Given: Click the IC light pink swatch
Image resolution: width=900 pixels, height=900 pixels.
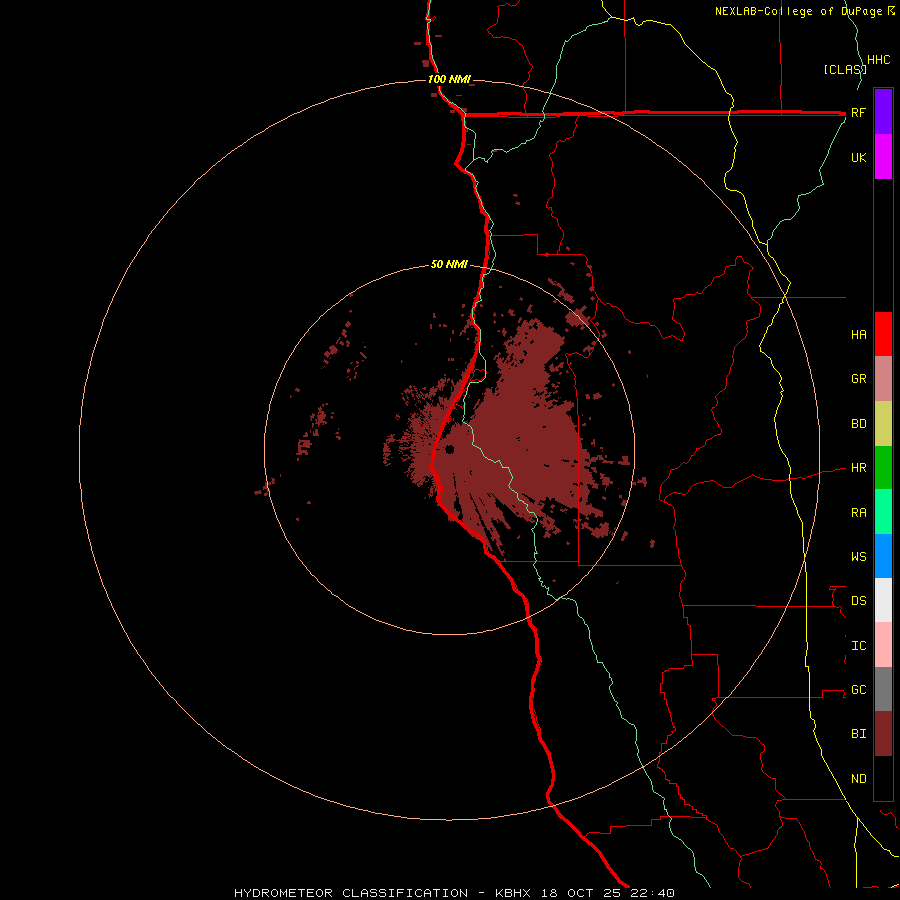Looking at the screenshot, I should [x=883, y=645].
